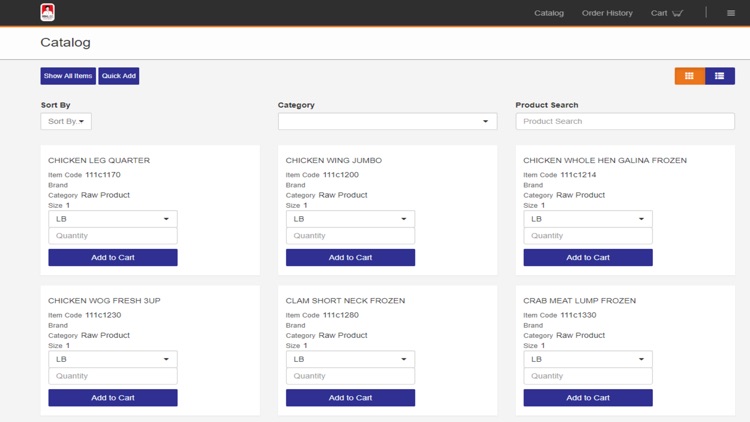The image size is (750, 422).
Task: Add Chicken Whole Hen Galina to cart
Action: pos(588,257)
